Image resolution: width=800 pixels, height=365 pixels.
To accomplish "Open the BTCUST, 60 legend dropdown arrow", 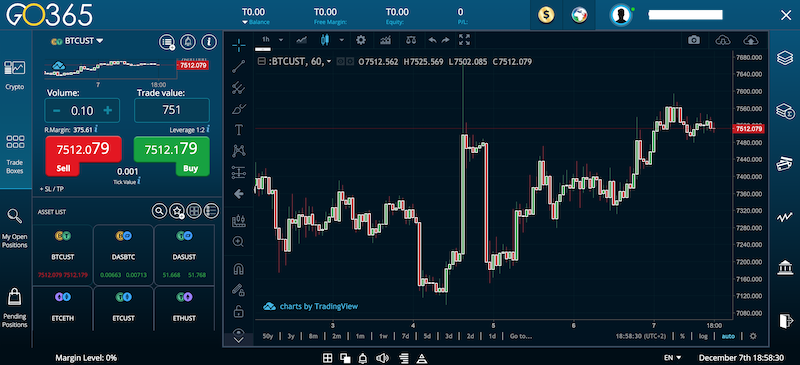I will tap(329, 62).
